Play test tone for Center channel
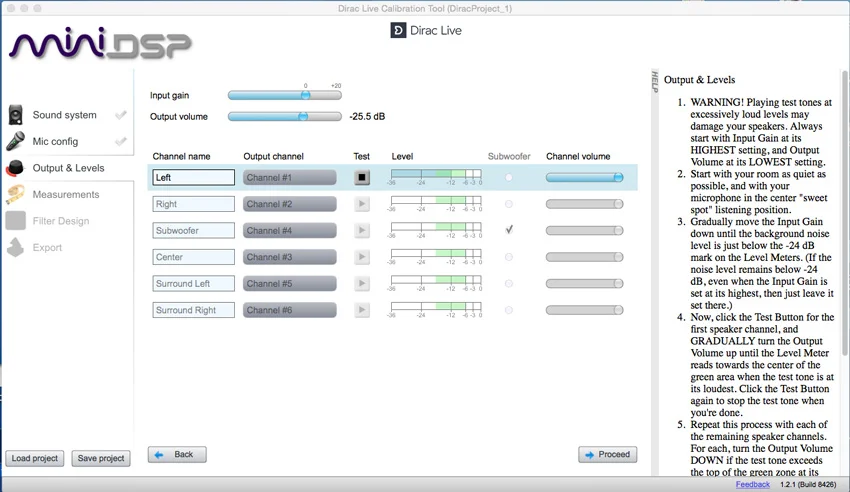This screenshot has width=850, height=492. tap(362, 257)
